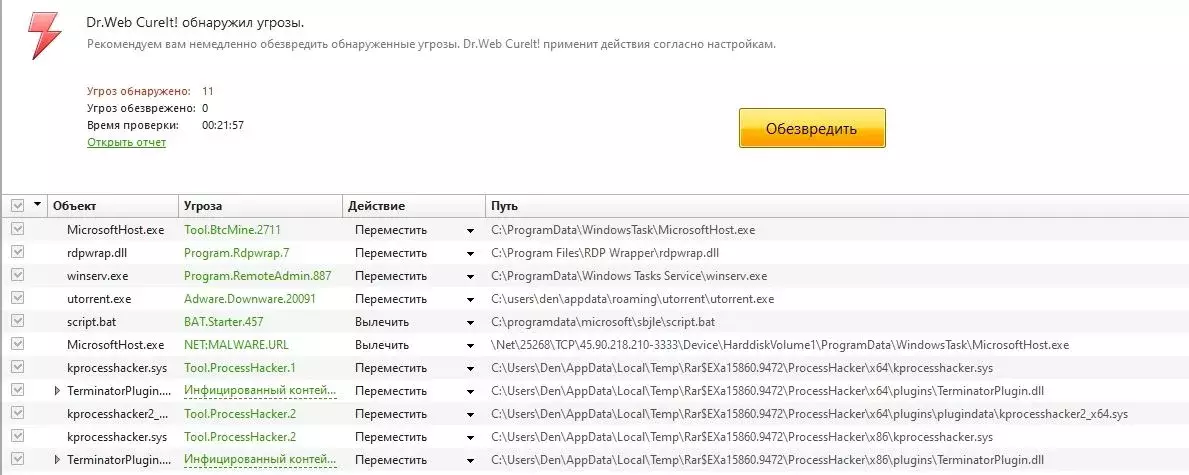Select path starting with \Net\25268\TCP
1189x475 pixels.
click(780, 344)
